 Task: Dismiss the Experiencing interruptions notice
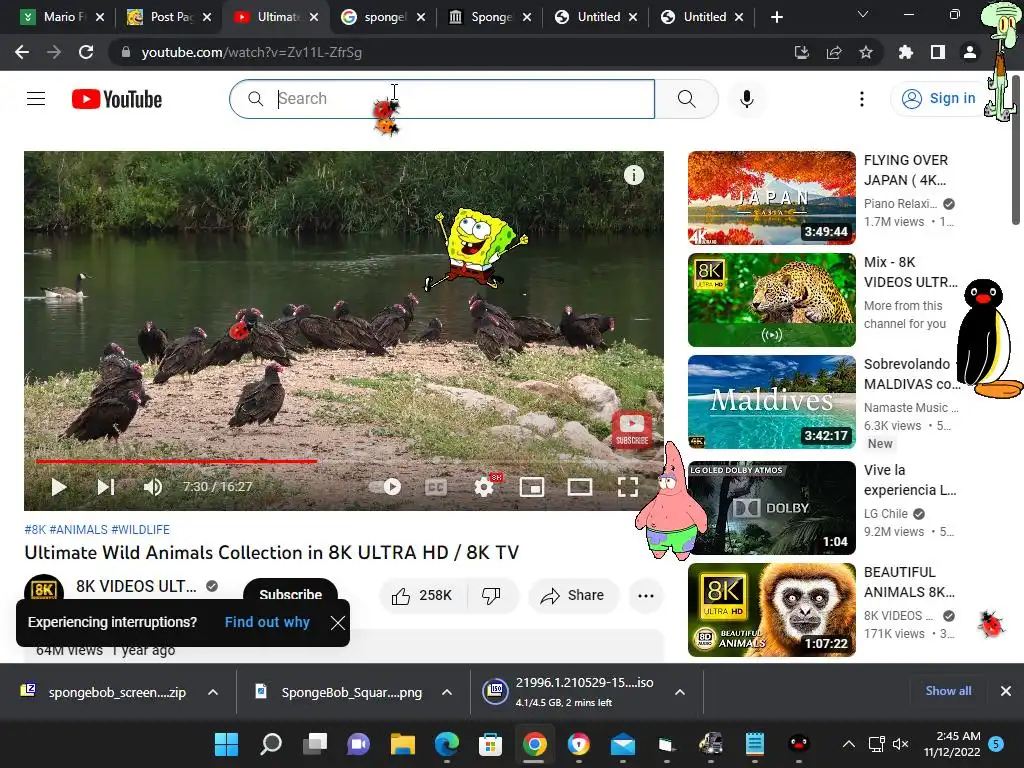tap(338, 622)
